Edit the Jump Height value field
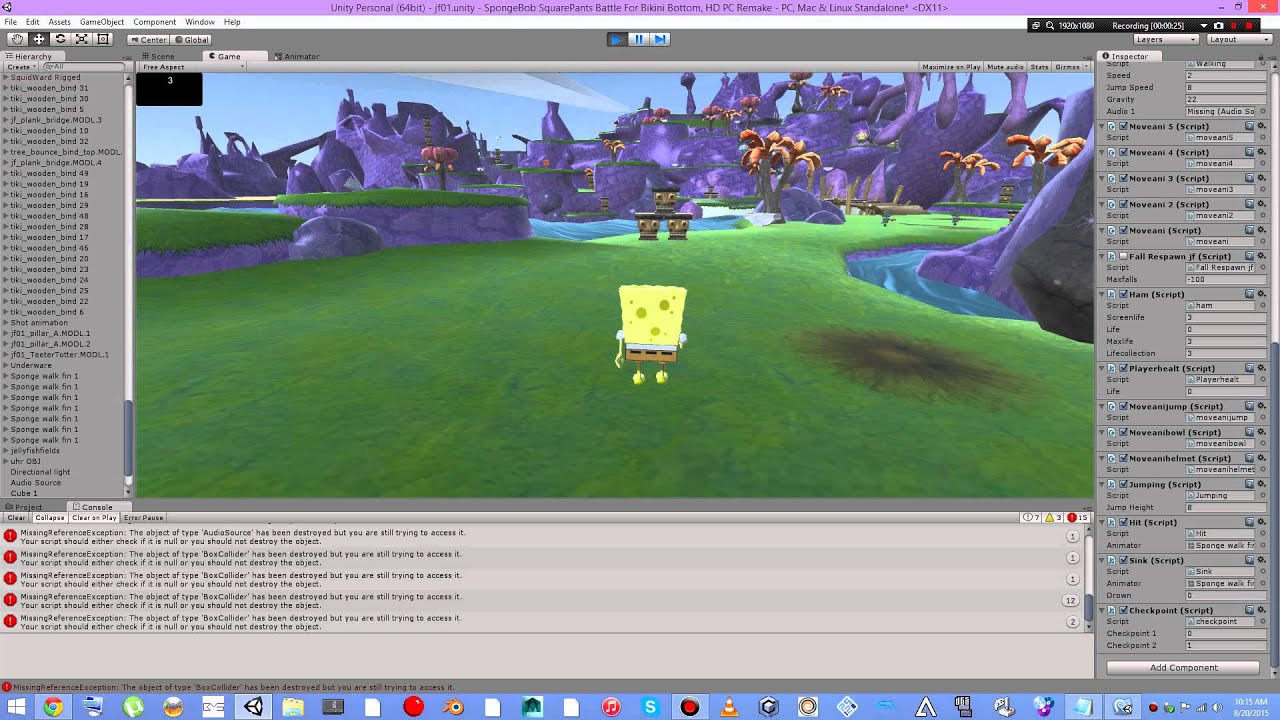Screen dimensions: 1280x720 [1225, 507]
